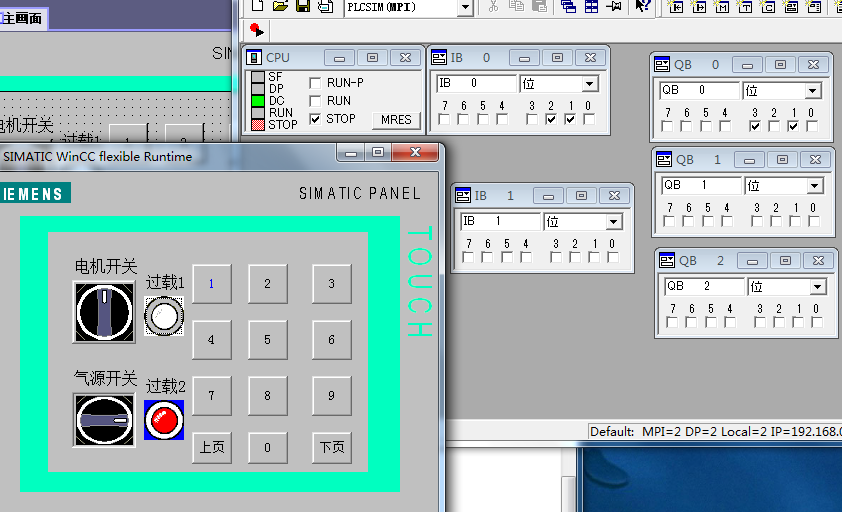Click the IB 1 address input field
842x512 pixels.
pos(500,221)
